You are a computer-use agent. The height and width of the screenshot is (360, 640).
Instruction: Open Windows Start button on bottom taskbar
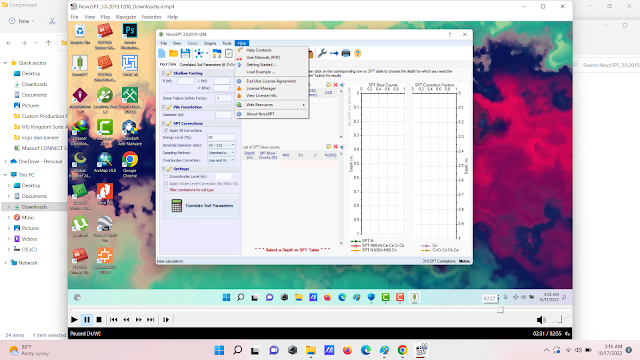tap(219, 350)
